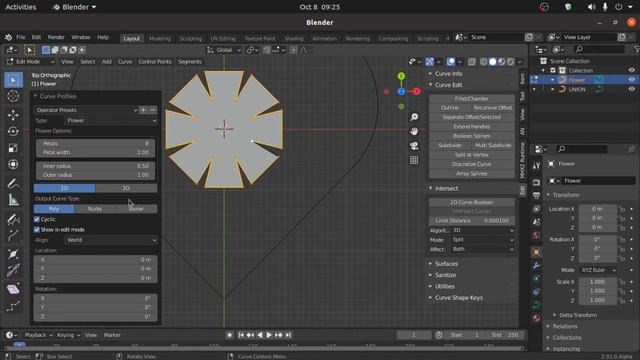Screen dimensions: 640x360
Task: Hide the UNION object in outliner
Action: click(631, 89)
